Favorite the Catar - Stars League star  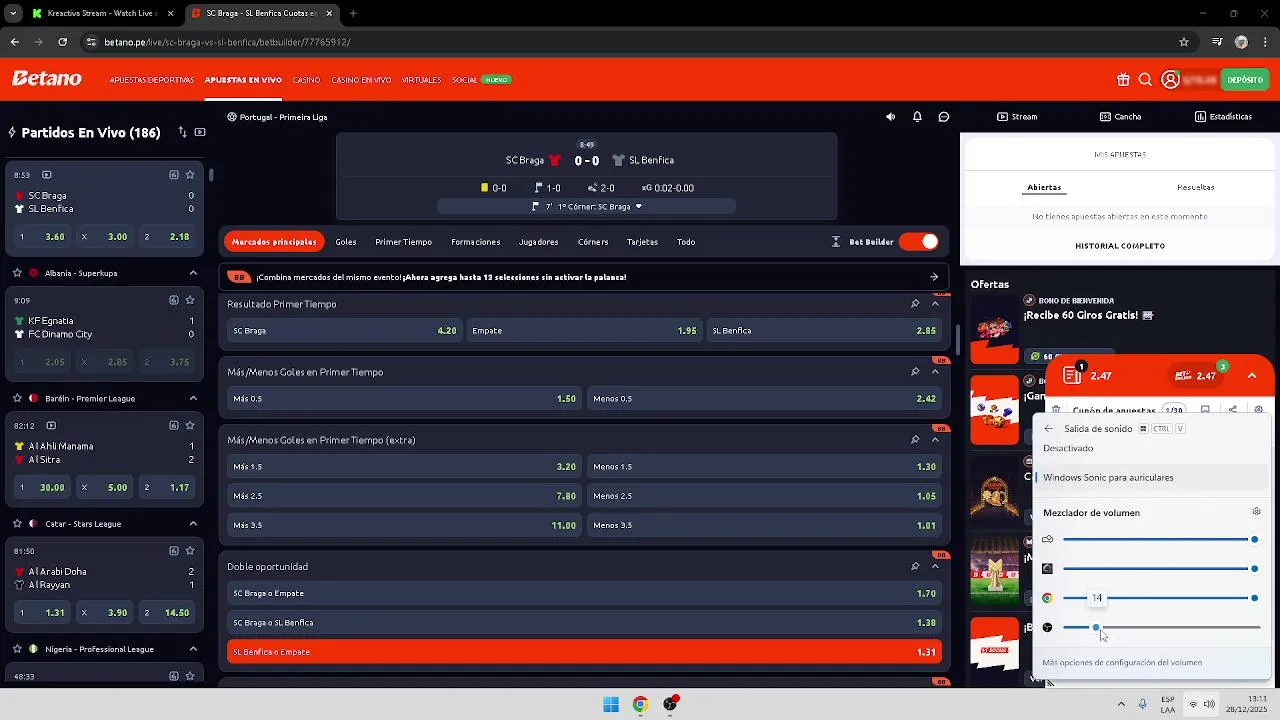pos(17,523)
